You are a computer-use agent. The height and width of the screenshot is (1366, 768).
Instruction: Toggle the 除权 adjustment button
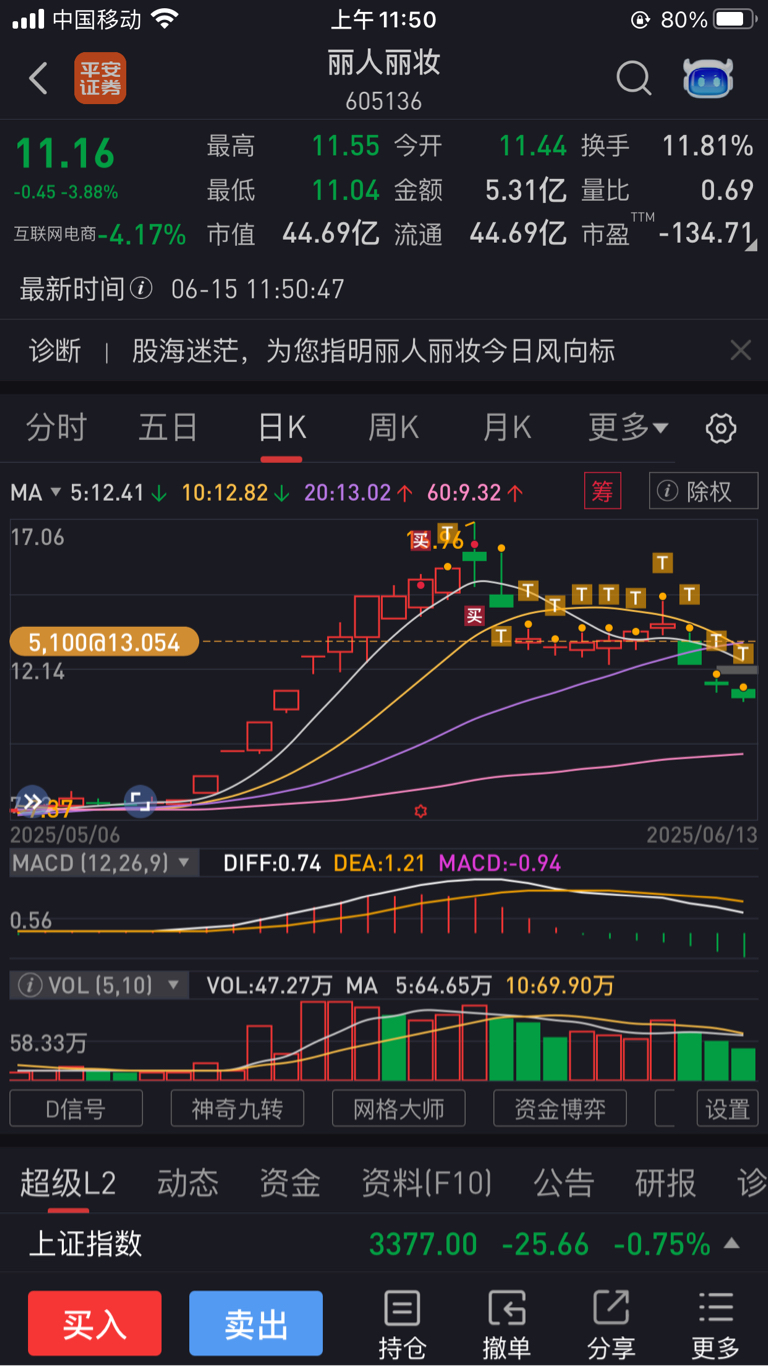pos(703,491)
